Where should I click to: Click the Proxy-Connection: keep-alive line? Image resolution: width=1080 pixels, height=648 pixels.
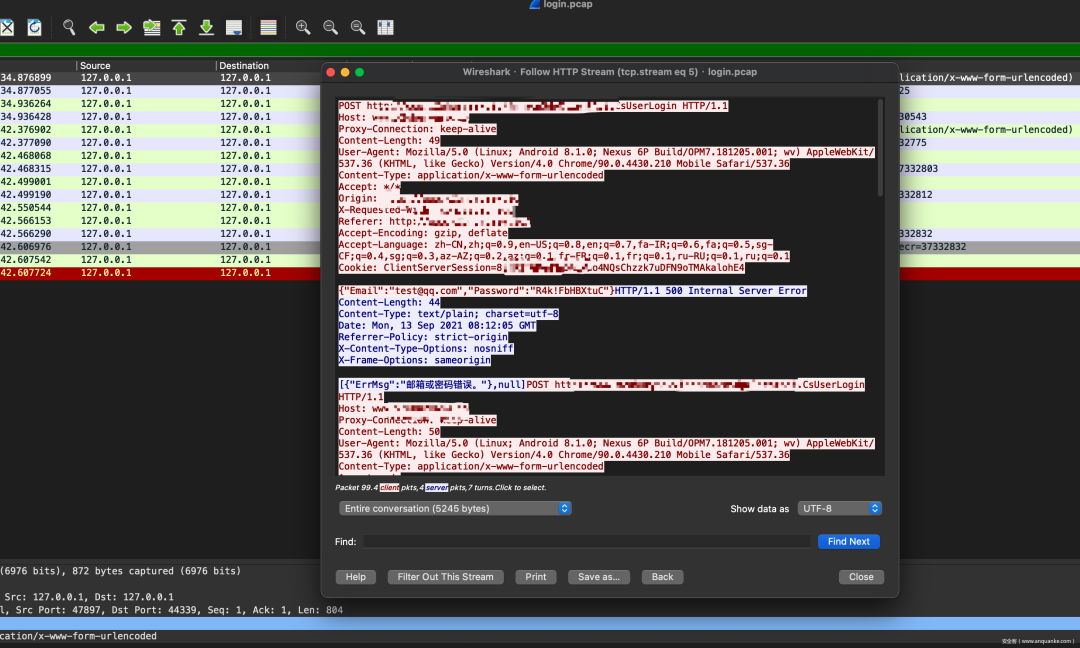point(417,129)
